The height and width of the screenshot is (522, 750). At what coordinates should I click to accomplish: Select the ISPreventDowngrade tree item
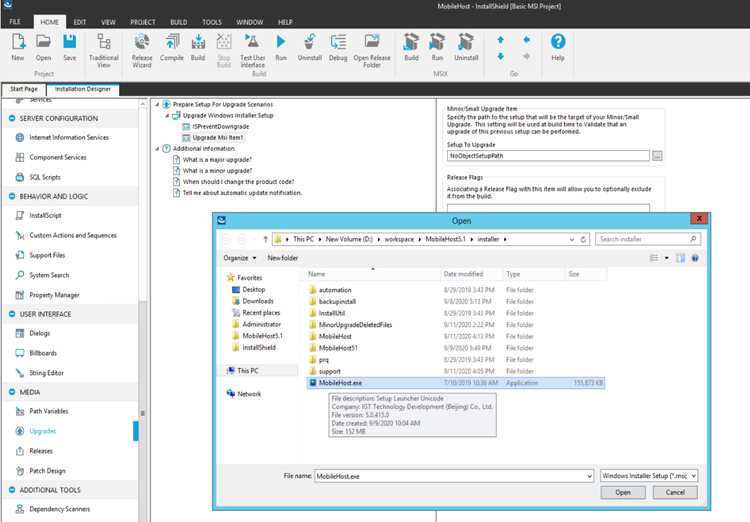(221, 127)
